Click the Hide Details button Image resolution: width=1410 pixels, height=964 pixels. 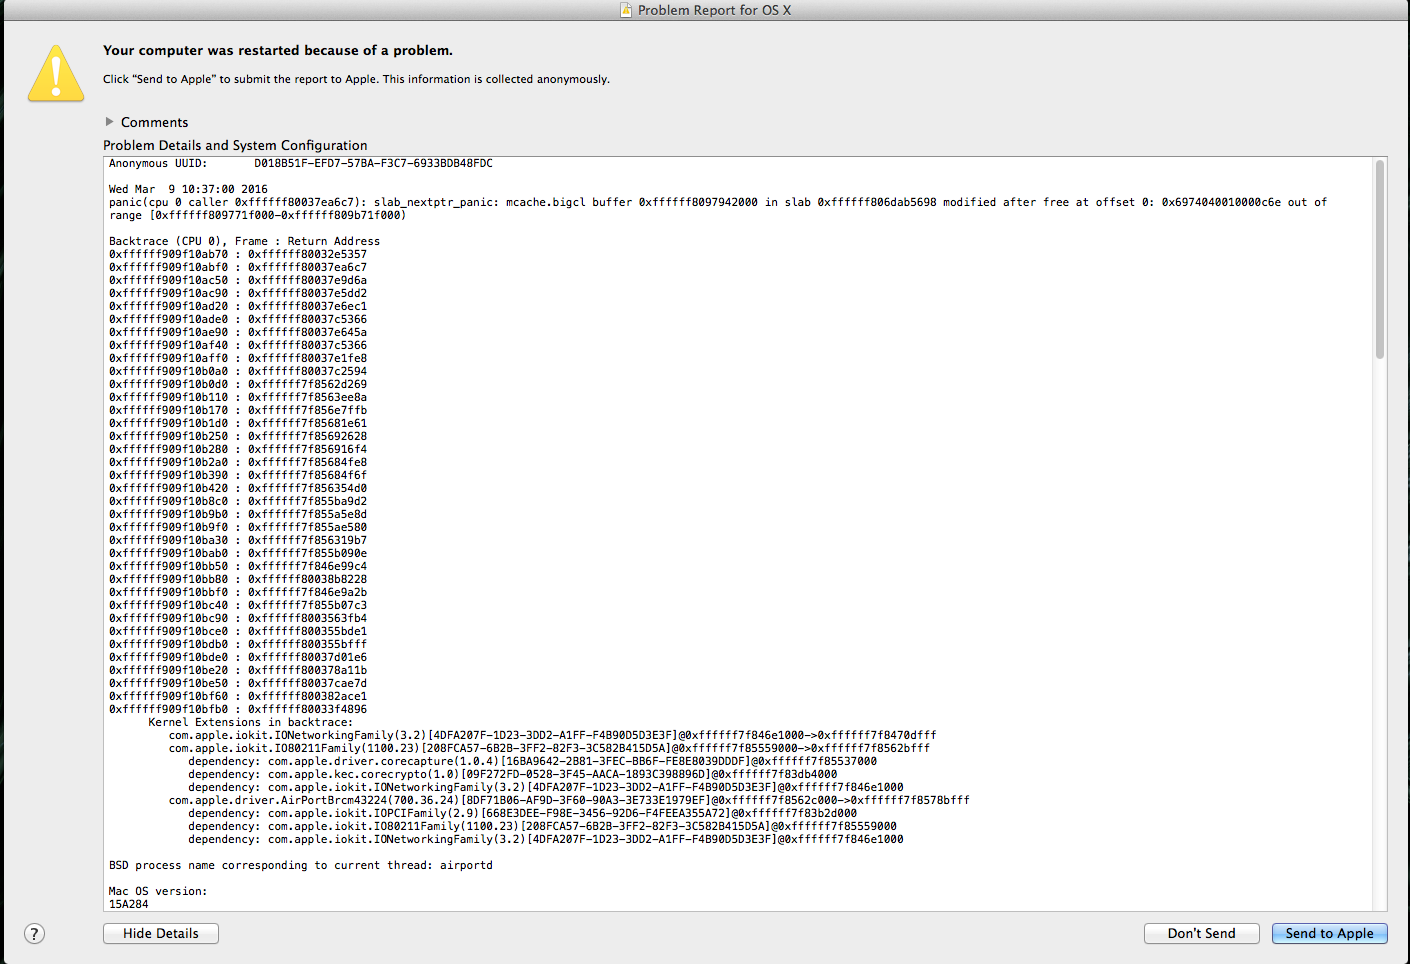click(161, 933)
